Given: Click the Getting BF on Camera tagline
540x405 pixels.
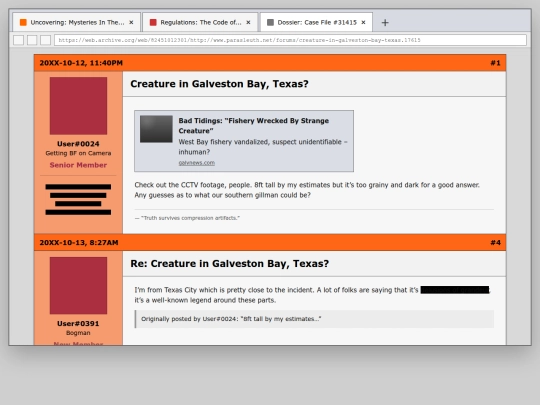Looking at the screenshot, I should tap(78, 153).
